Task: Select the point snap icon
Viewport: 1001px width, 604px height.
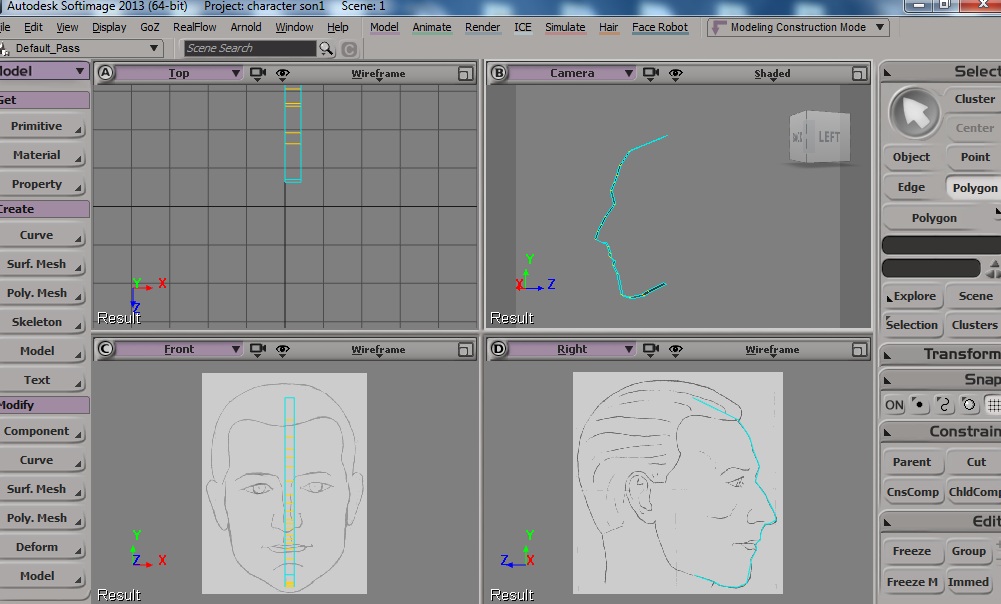Action: (919, 404)
